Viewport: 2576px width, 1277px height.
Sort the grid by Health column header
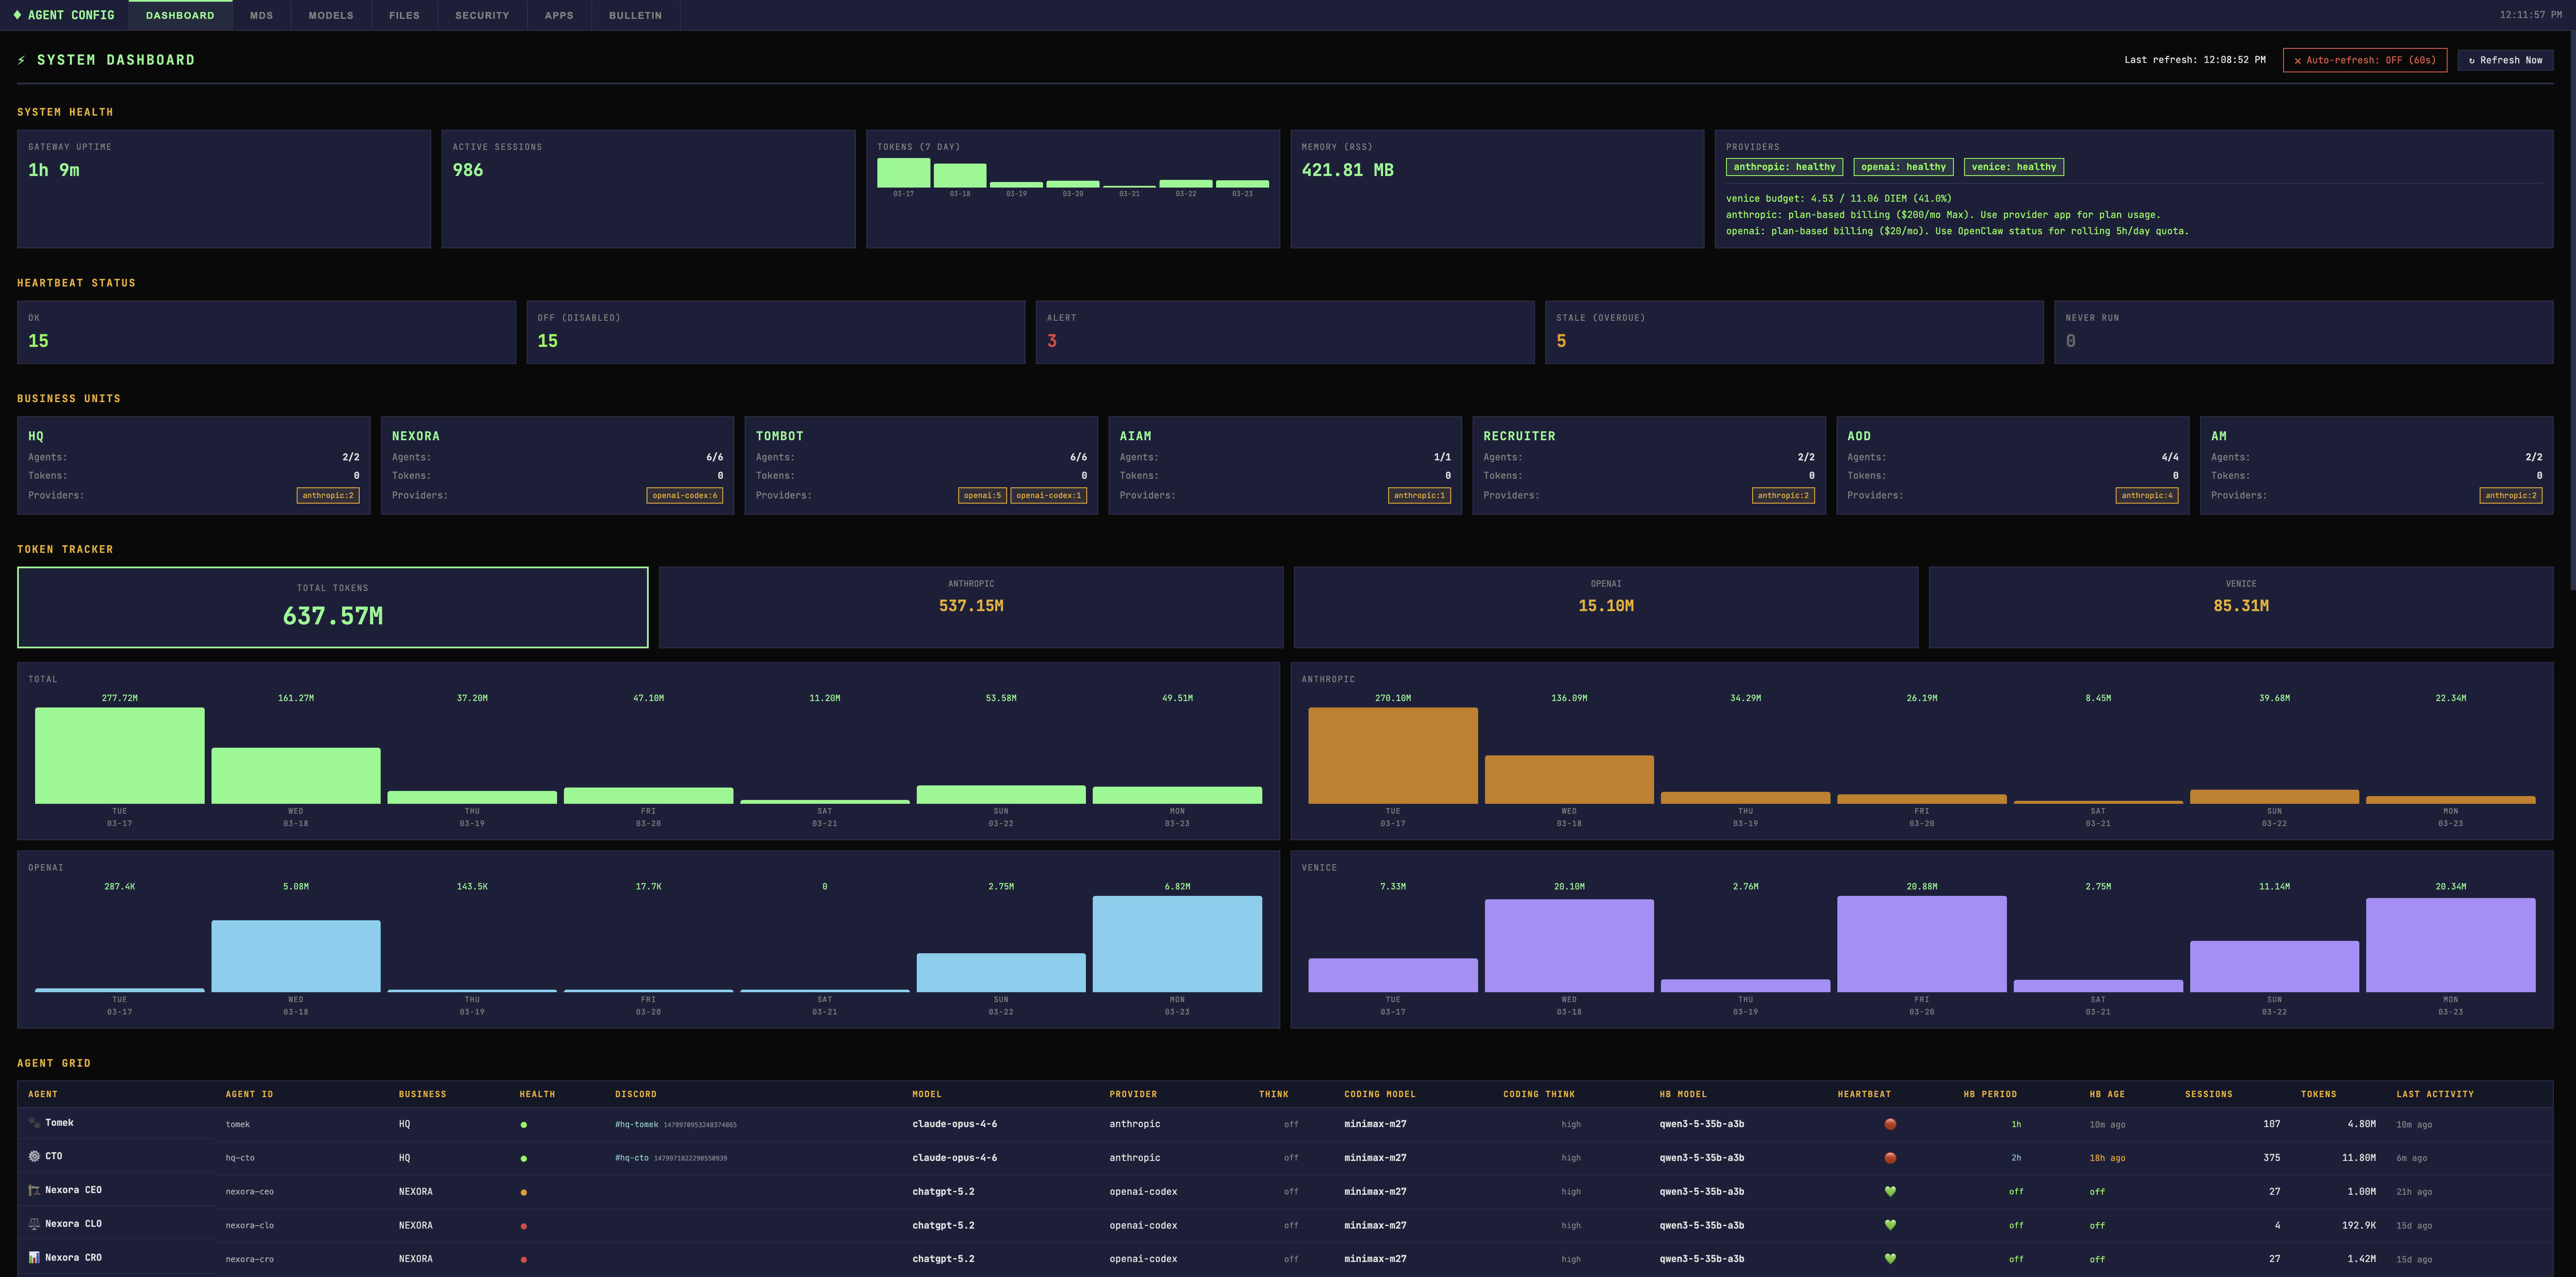coord(537,1094)
